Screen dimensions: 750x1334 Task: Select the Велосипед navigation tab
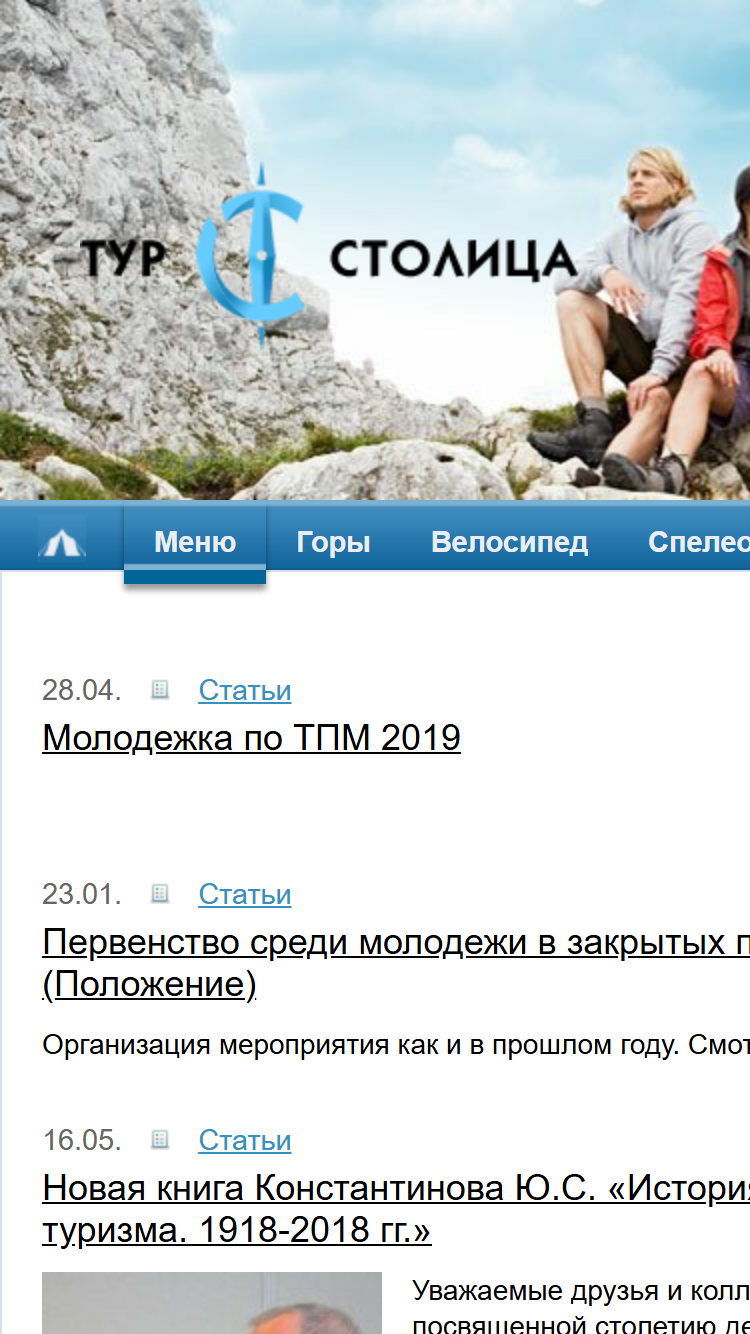[x=509, y=542]
